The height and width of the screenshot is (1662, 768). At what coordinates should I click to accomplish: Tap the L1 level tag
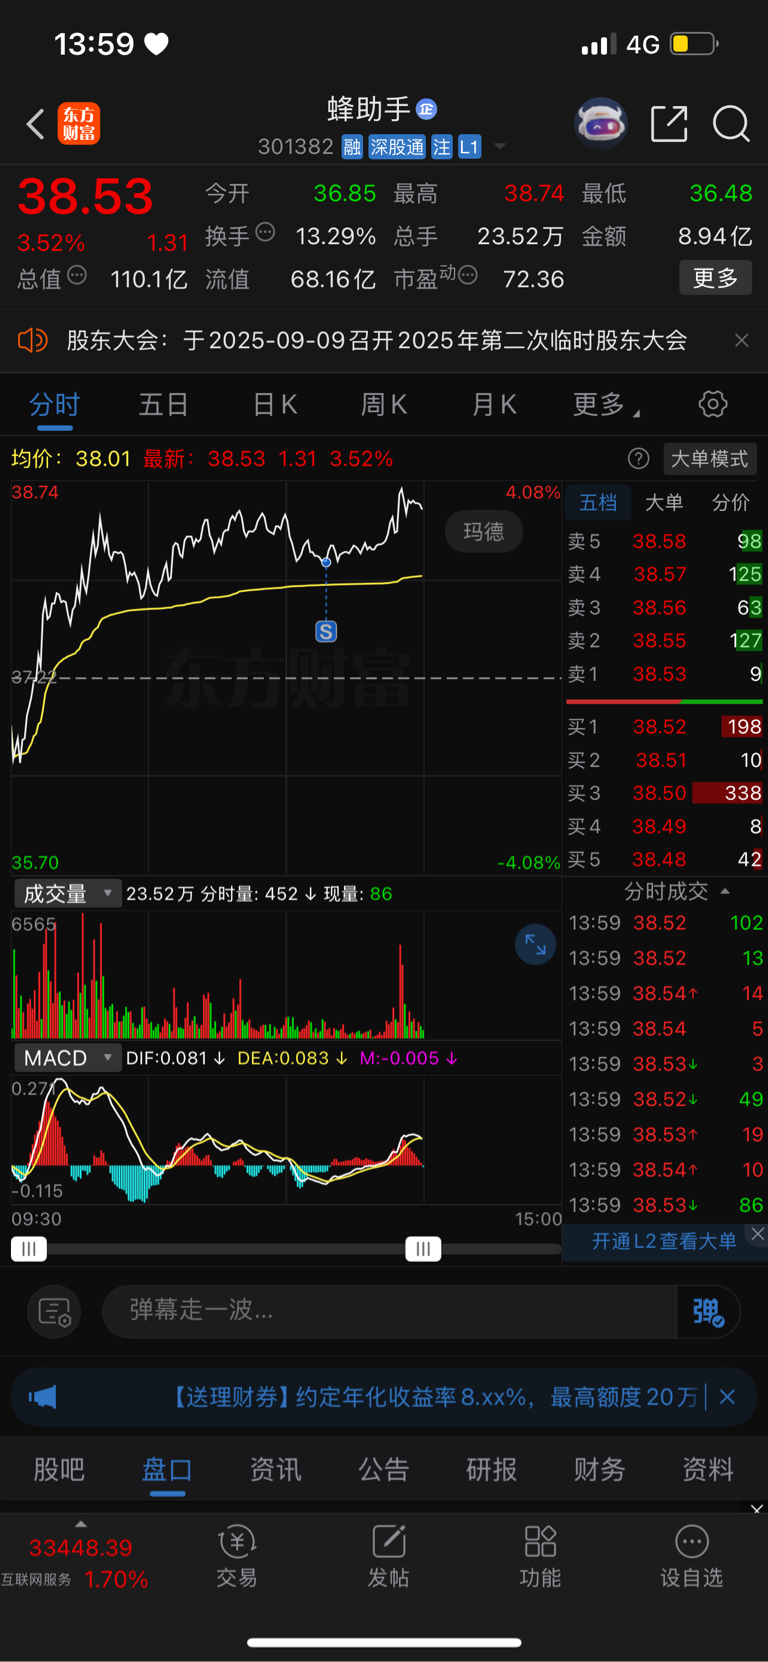click(x=470, y=148)
